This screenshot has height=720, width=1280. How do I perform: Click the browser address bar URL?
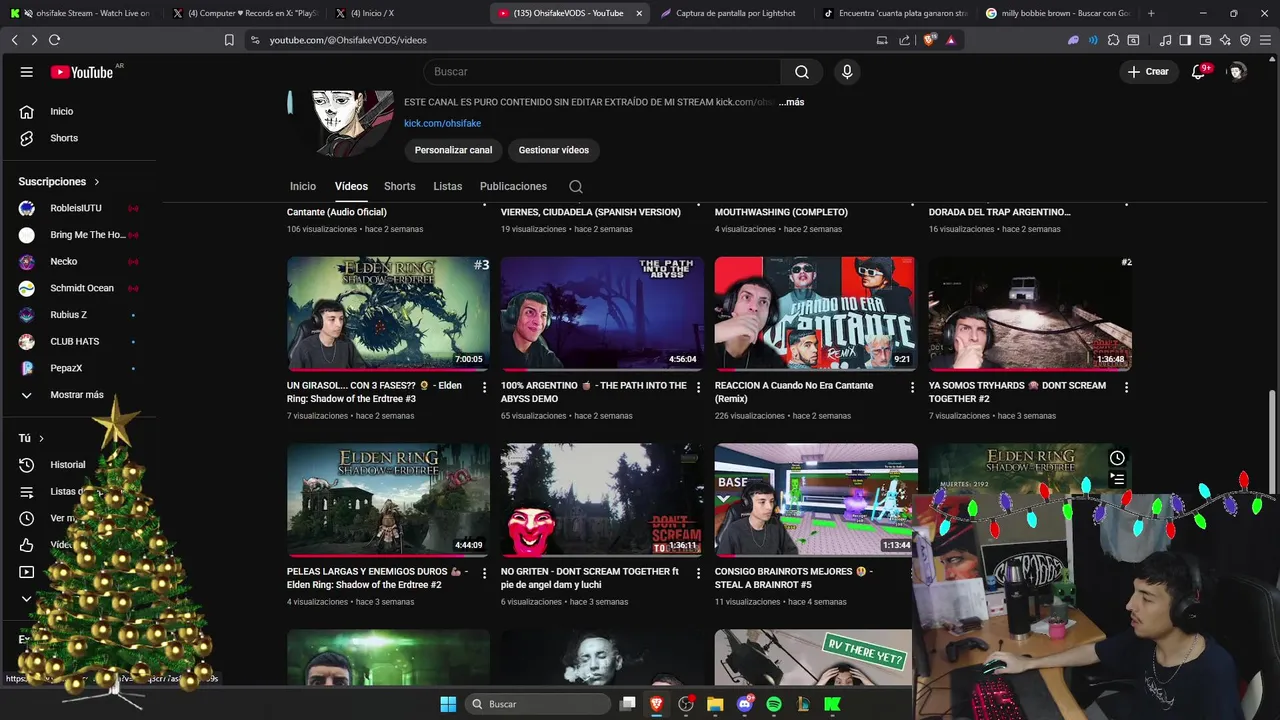[348, 40]
